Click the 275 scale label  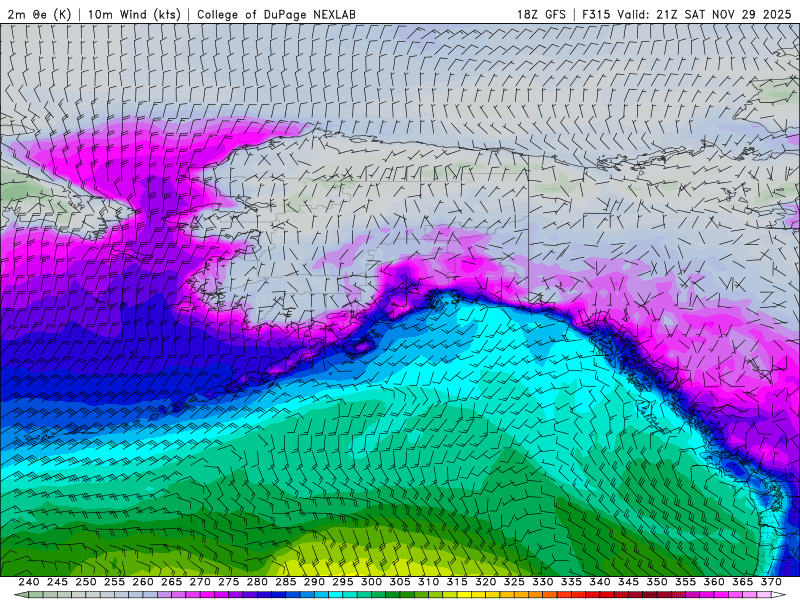[x=229, y=582]
